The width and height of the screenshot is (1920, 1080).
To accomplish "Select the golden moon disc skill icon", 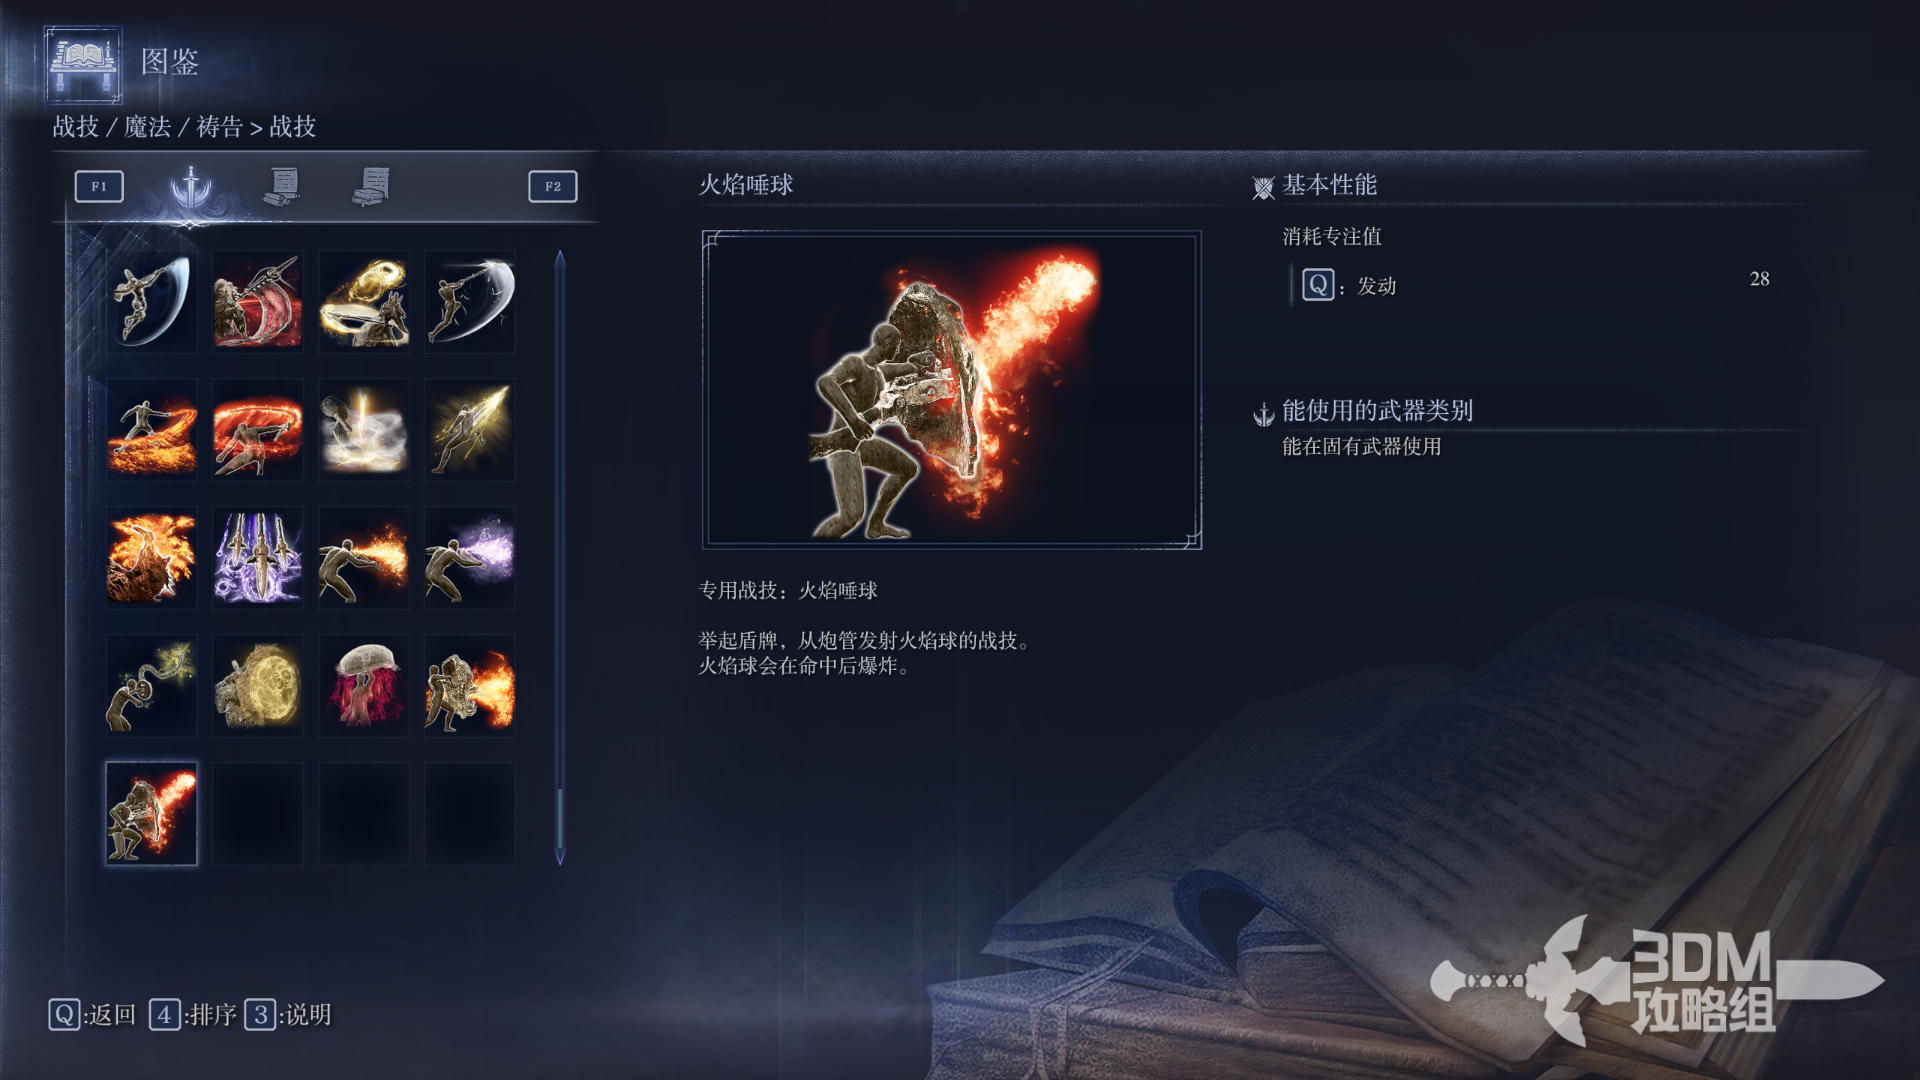I will coord(258,685).
